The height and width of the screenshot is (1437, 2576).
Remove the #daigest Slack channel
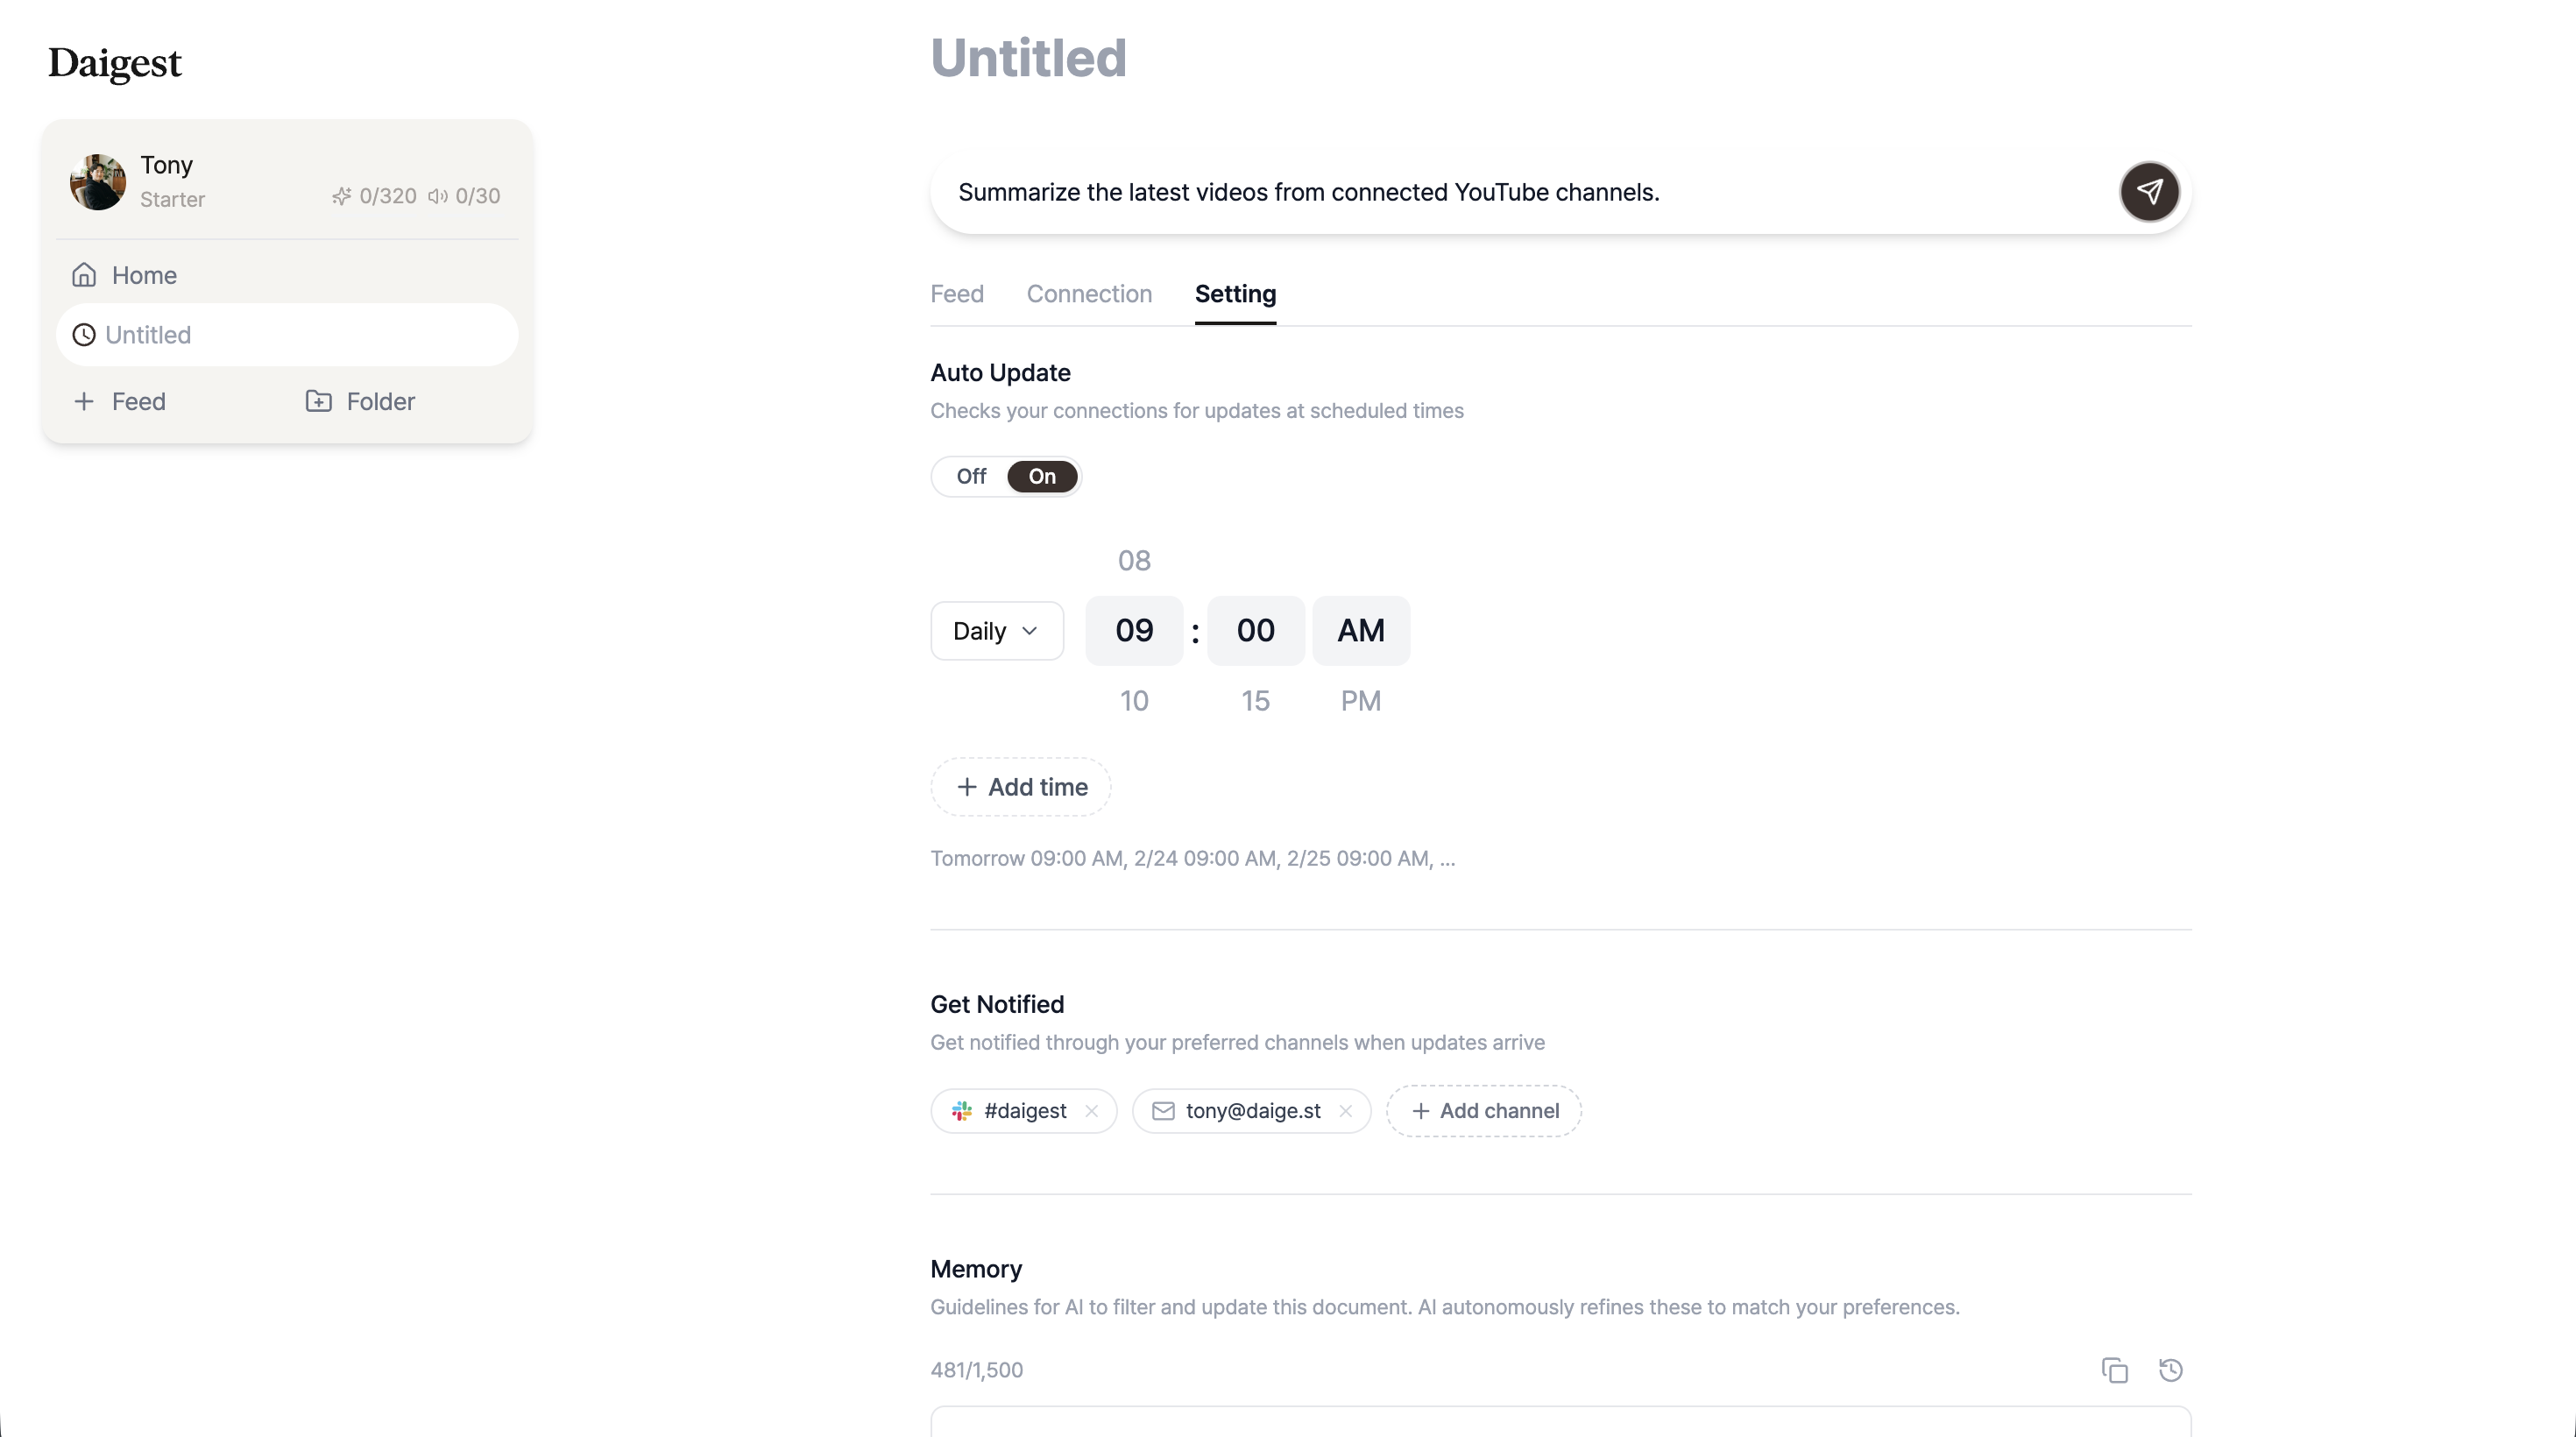pos(1092,1111)
